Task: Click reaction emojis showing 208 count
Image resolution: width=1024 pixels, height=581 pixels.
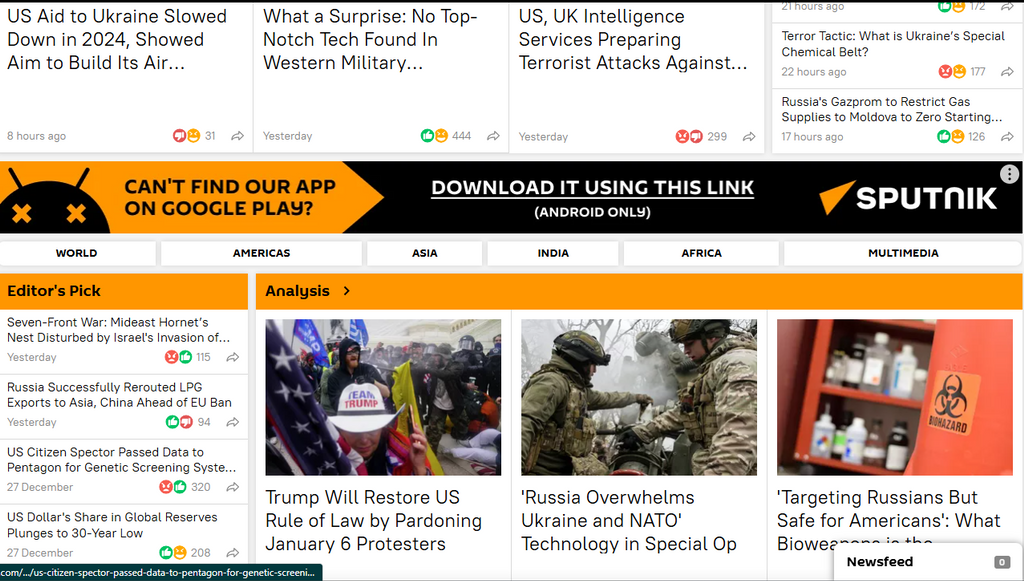Action: (173, 553)
